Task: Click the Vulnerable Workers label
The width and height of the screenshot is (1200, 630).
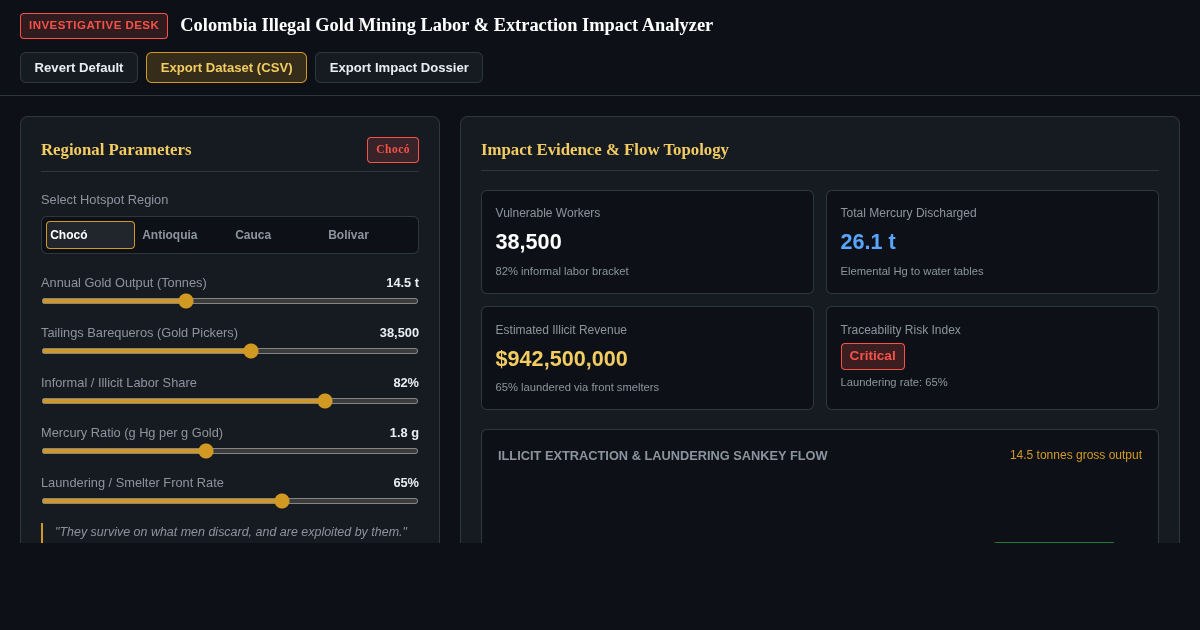Action: click(548, 213)
